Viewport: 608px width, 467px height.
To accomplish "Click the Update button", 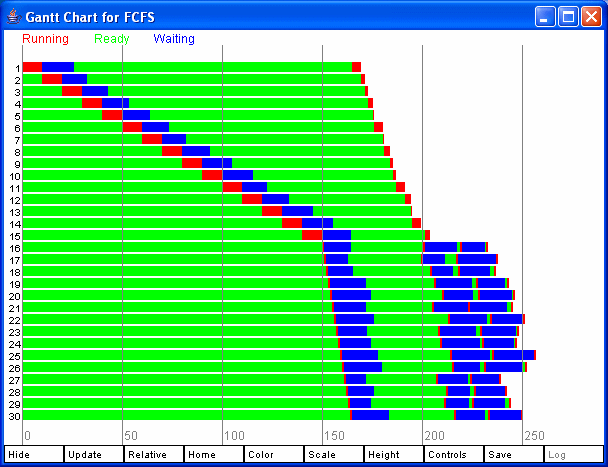I will point(93,454).
